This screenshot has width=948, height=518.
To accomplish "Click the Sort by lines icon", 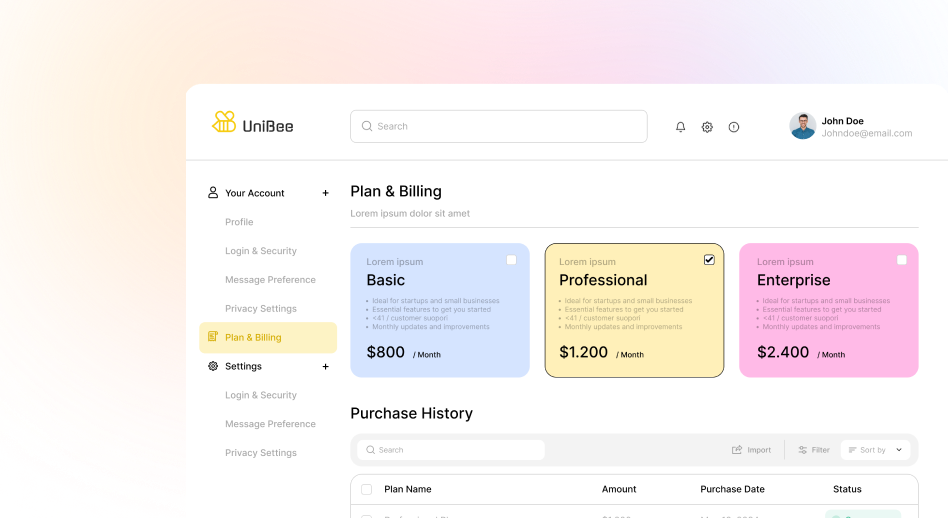I will click(x=852, y=450).
